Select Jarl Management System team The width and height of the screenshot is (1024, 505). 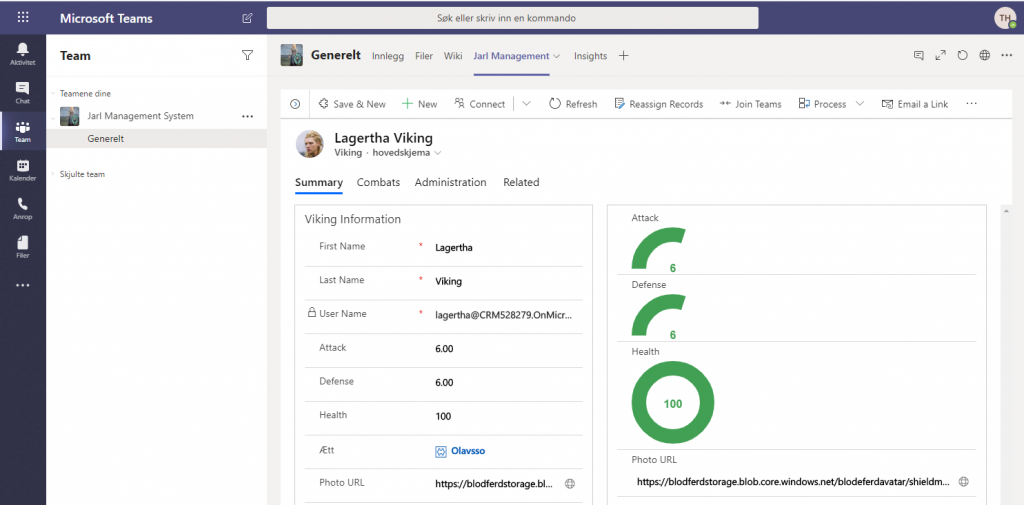pyautogui.click(x=140, y=116)
